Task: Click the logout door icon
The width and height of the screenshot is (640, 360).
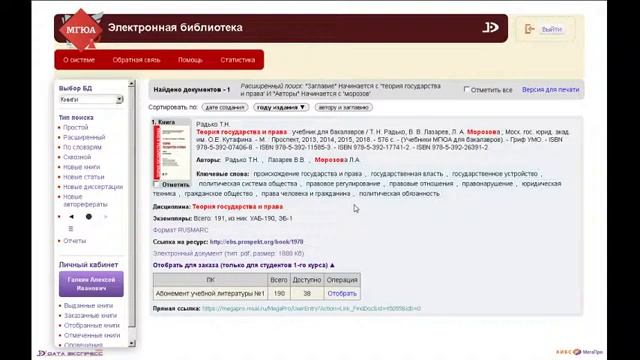Action: [x=529, y=29]
